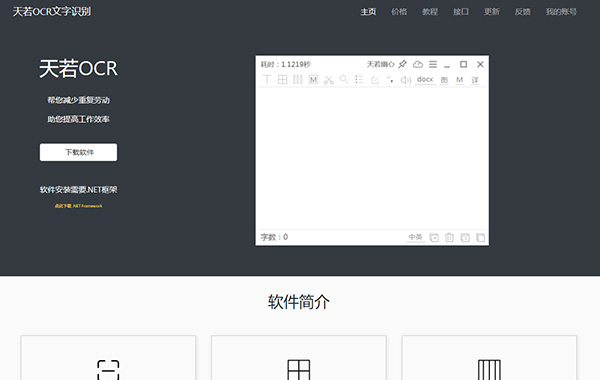Click the 译 translate toolbar button
Screen dimensions: 600x380
click(475, 80)
